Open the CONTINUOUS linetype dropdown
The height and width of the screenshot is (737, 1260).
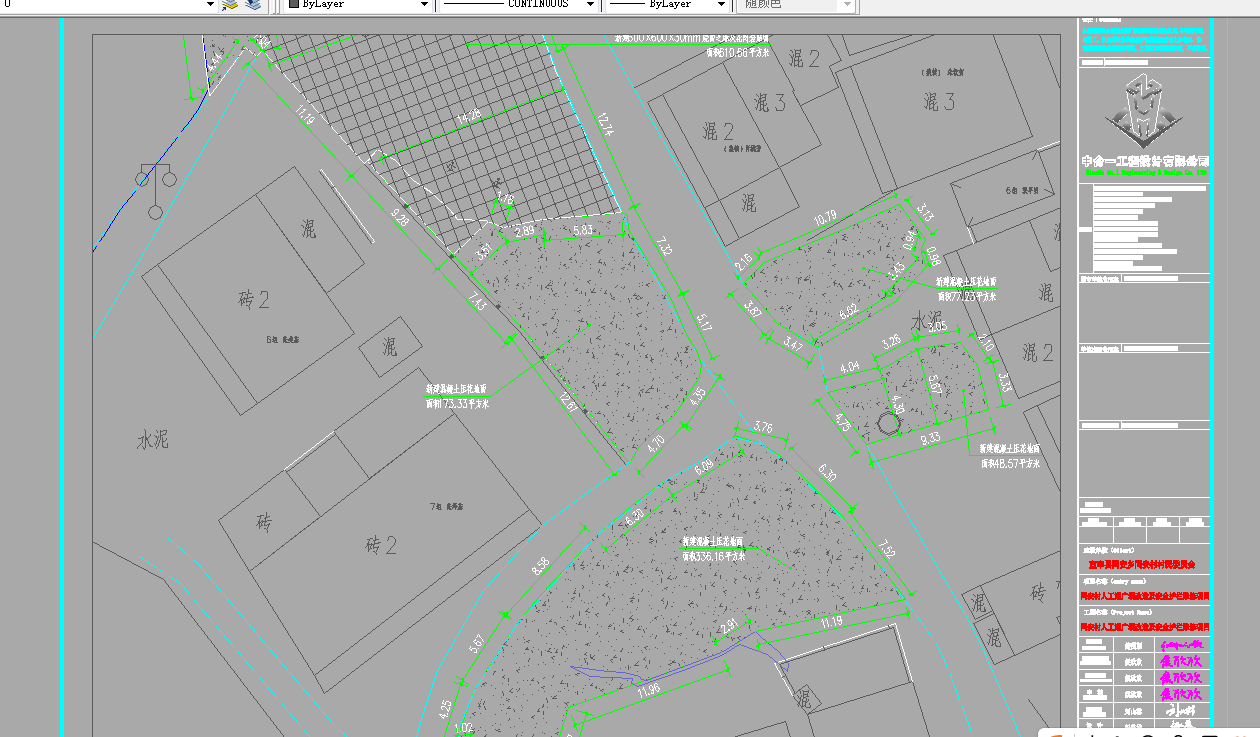[518, 5]
